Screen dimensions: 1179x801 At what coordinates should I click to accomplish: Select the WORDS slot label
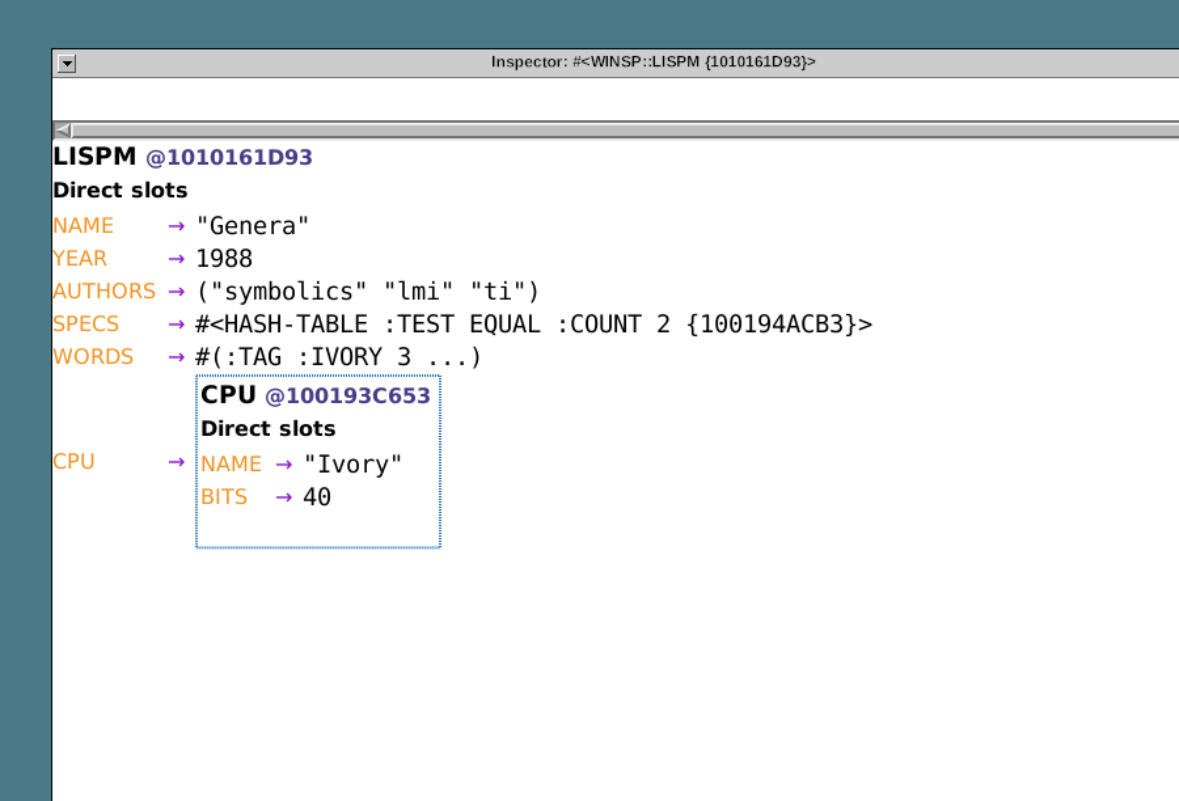click(92, 357)
